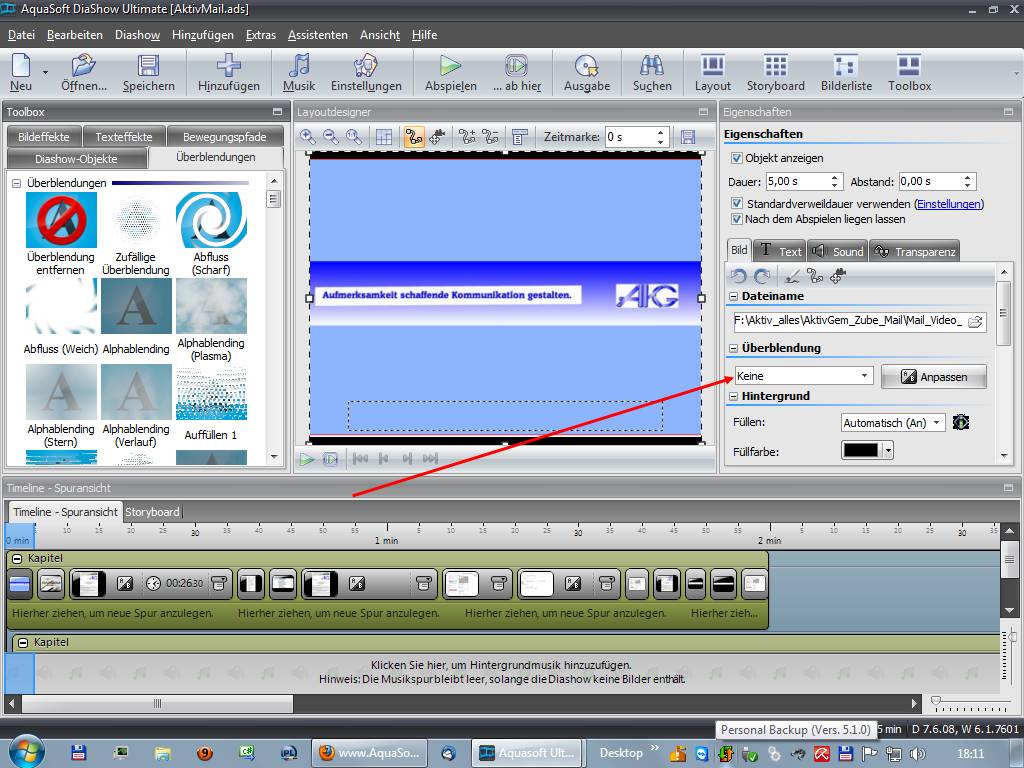Toggle the Objekt anzeigen checkbox
This screenshot has height=768, width=1024.
737,158
